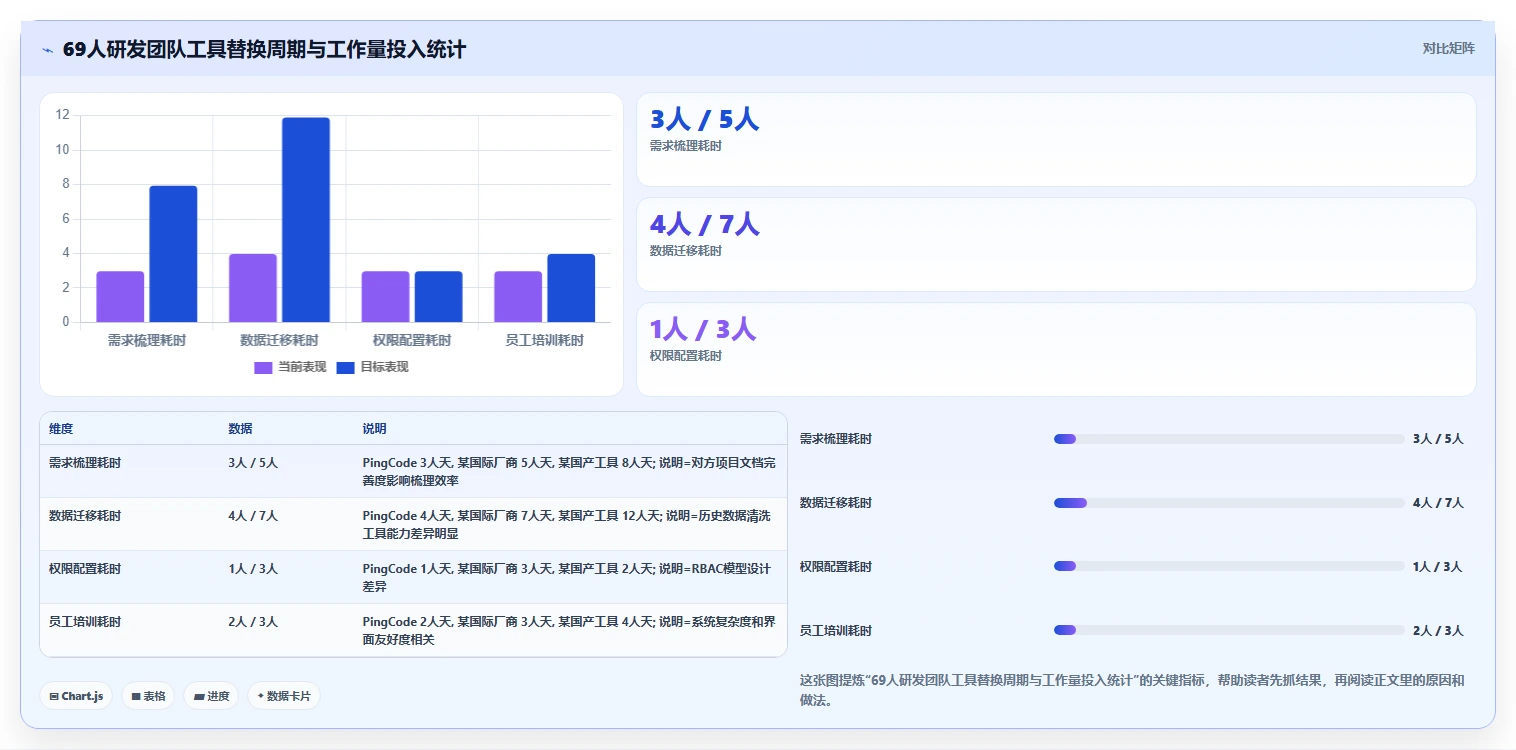Click the purple 权限配置耗时 chart bar
Screen dimensions: 1516x750
pyautogui.click(x=385, y=297)
